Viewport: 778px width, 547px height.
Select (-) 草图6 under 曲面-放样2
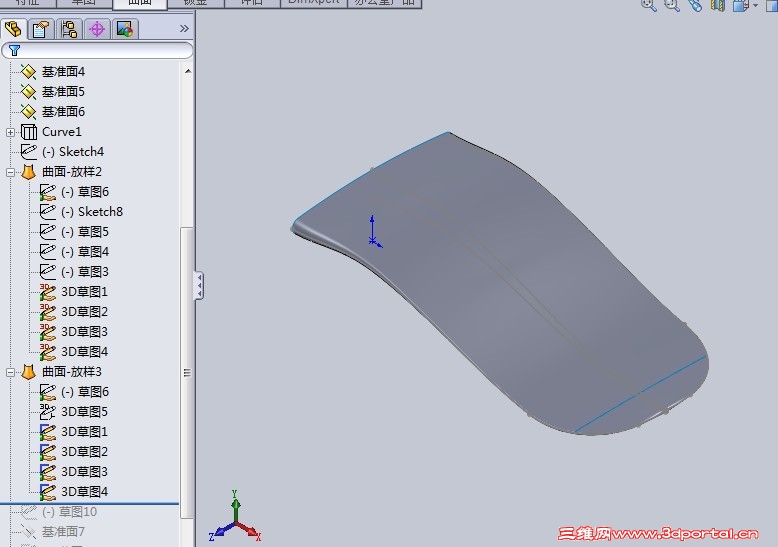(x=84, y=192)
